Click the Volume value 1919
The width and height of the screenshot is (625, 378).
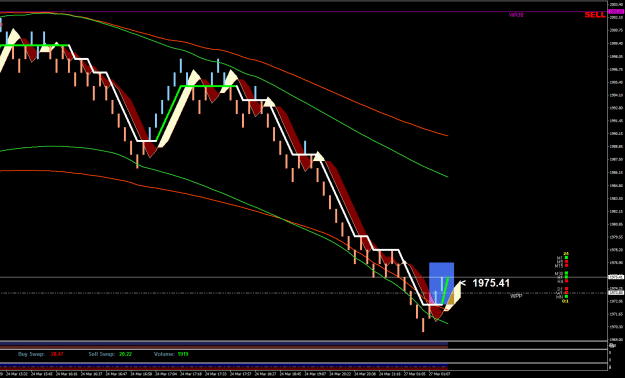coord(183,354)
